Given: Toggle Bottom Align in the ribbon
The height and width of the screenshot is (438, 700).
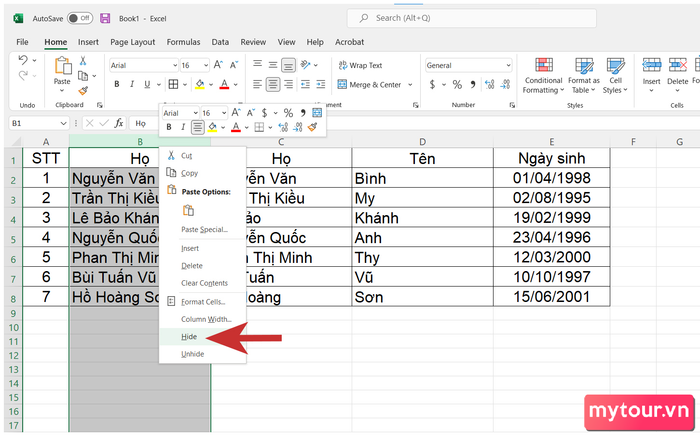Looking at the screenshot, I should pyautogui.click(x=288, y=65).
